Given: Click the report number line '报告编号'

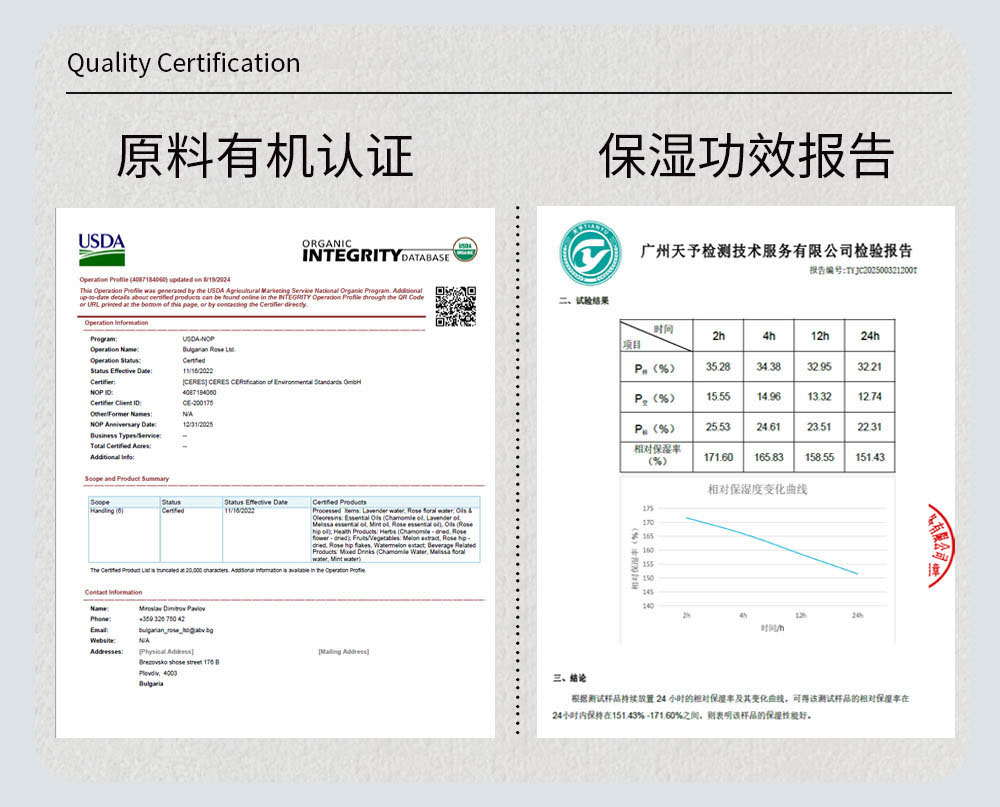Looking at the screenshot, I should coord(863,270).
